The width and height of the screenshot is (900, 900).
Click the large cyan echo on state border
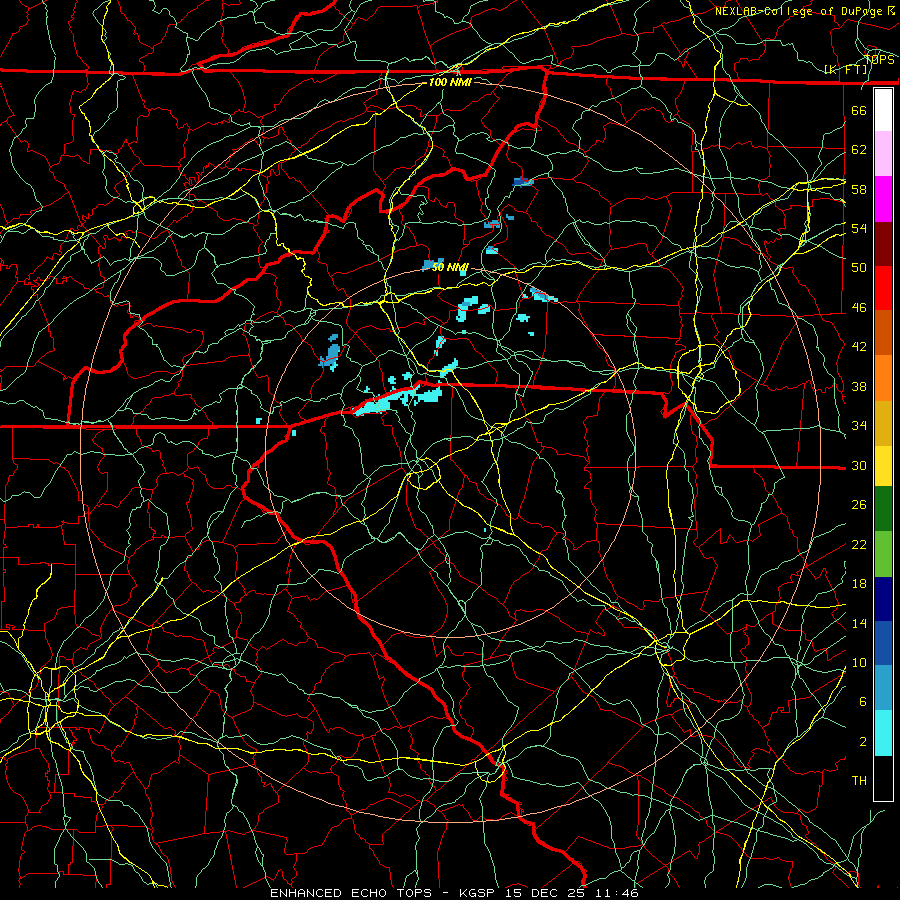click(398, 399)
